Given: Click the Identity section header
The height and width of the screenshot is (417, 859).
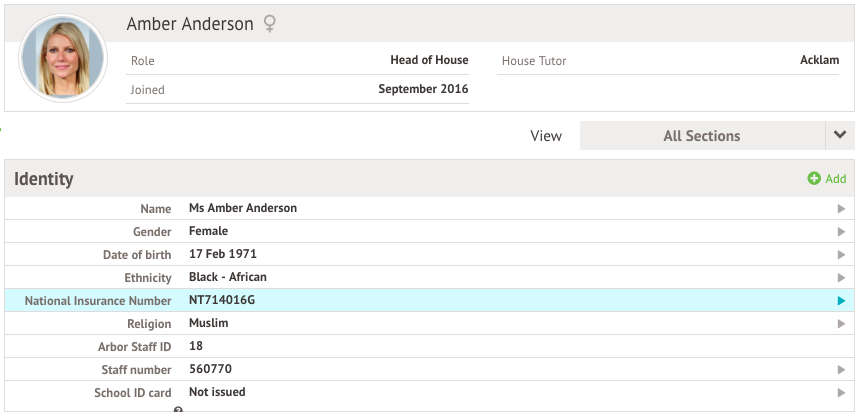Looking at the screenshot, I should (x=44, y=179).
